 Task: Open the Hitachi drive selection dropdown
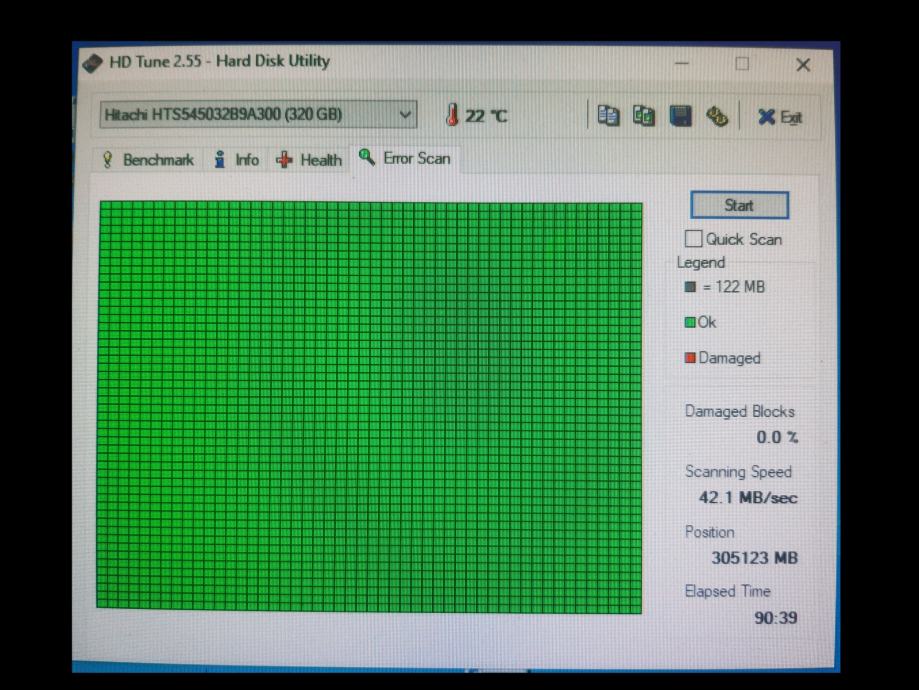coord(258,114)
